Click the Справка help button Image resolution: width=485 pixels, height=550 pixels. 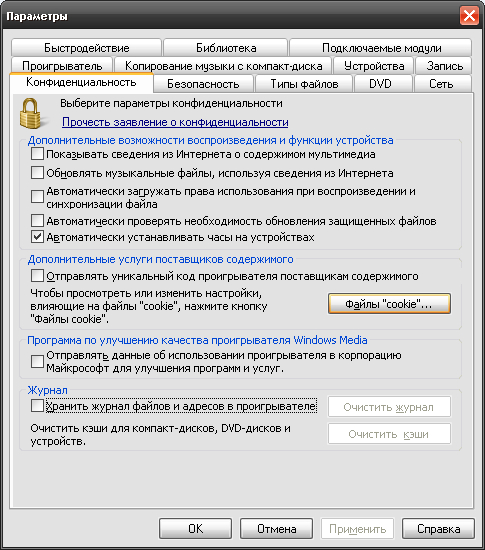(438, 529)
